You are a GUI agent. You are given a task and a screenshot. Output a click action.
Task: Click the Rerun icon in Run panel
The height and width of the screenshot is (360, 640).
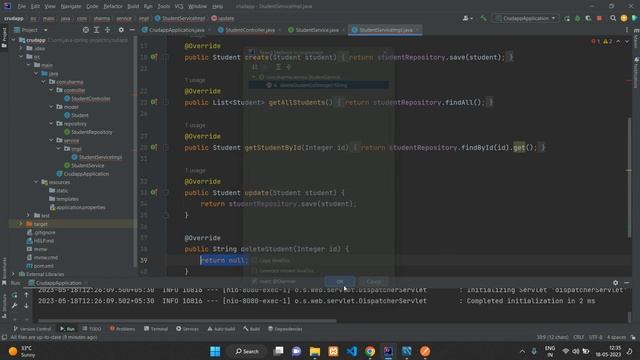15,295
